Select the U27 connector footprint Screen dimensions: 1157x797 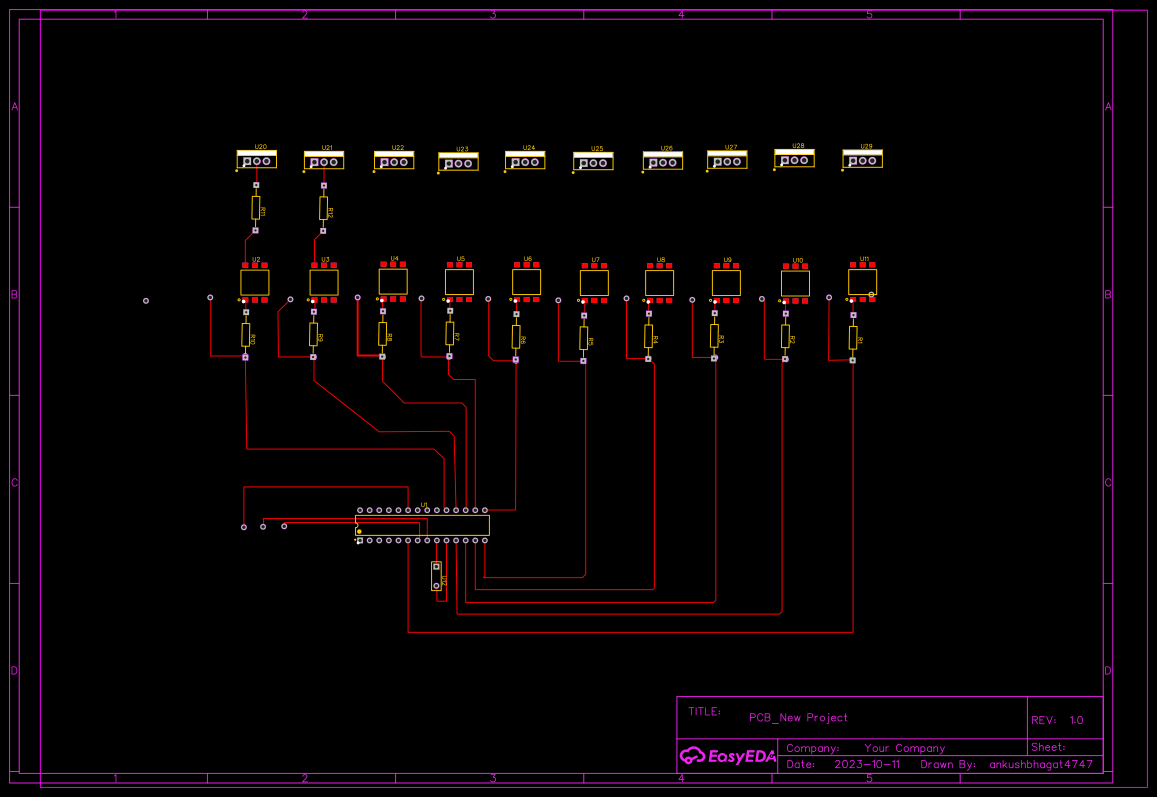[727, 159]
